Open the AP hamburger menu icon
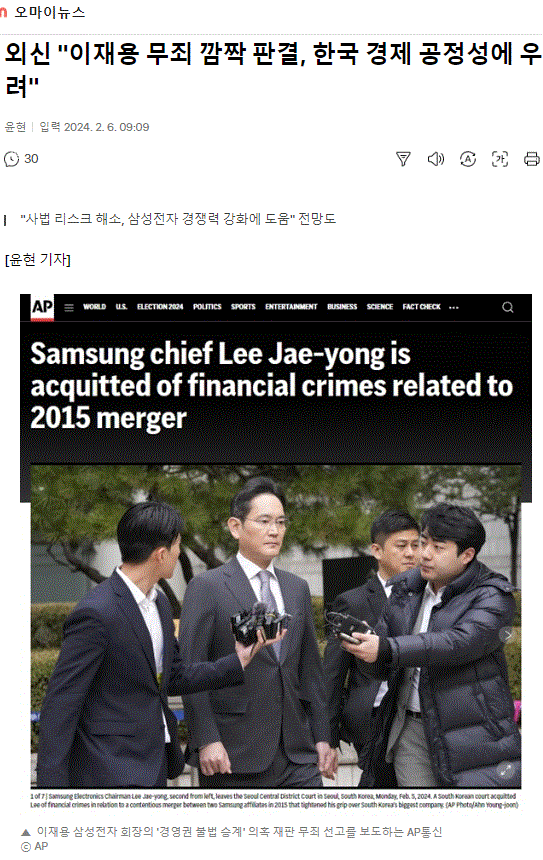This screenshot has height=860, width=543. click(x=69, y=307)
